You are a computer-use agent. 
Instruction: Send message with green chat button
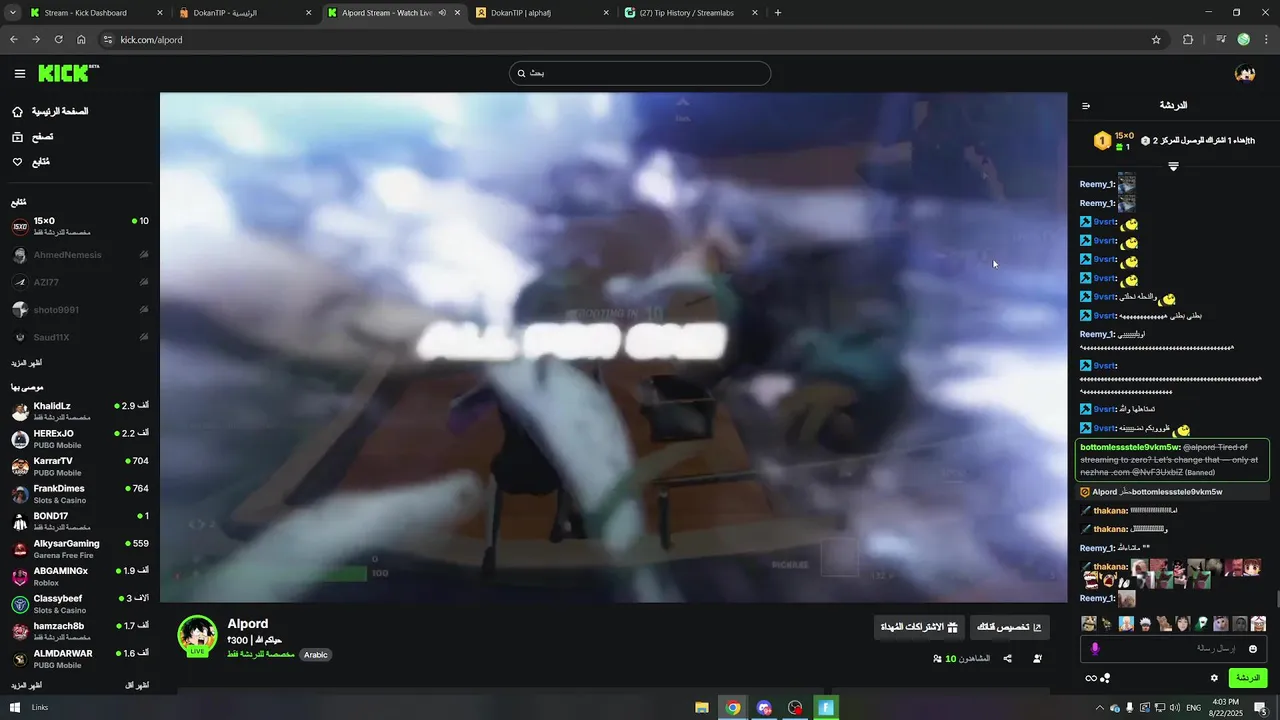pyautogui.click(x=1248, y=678)
